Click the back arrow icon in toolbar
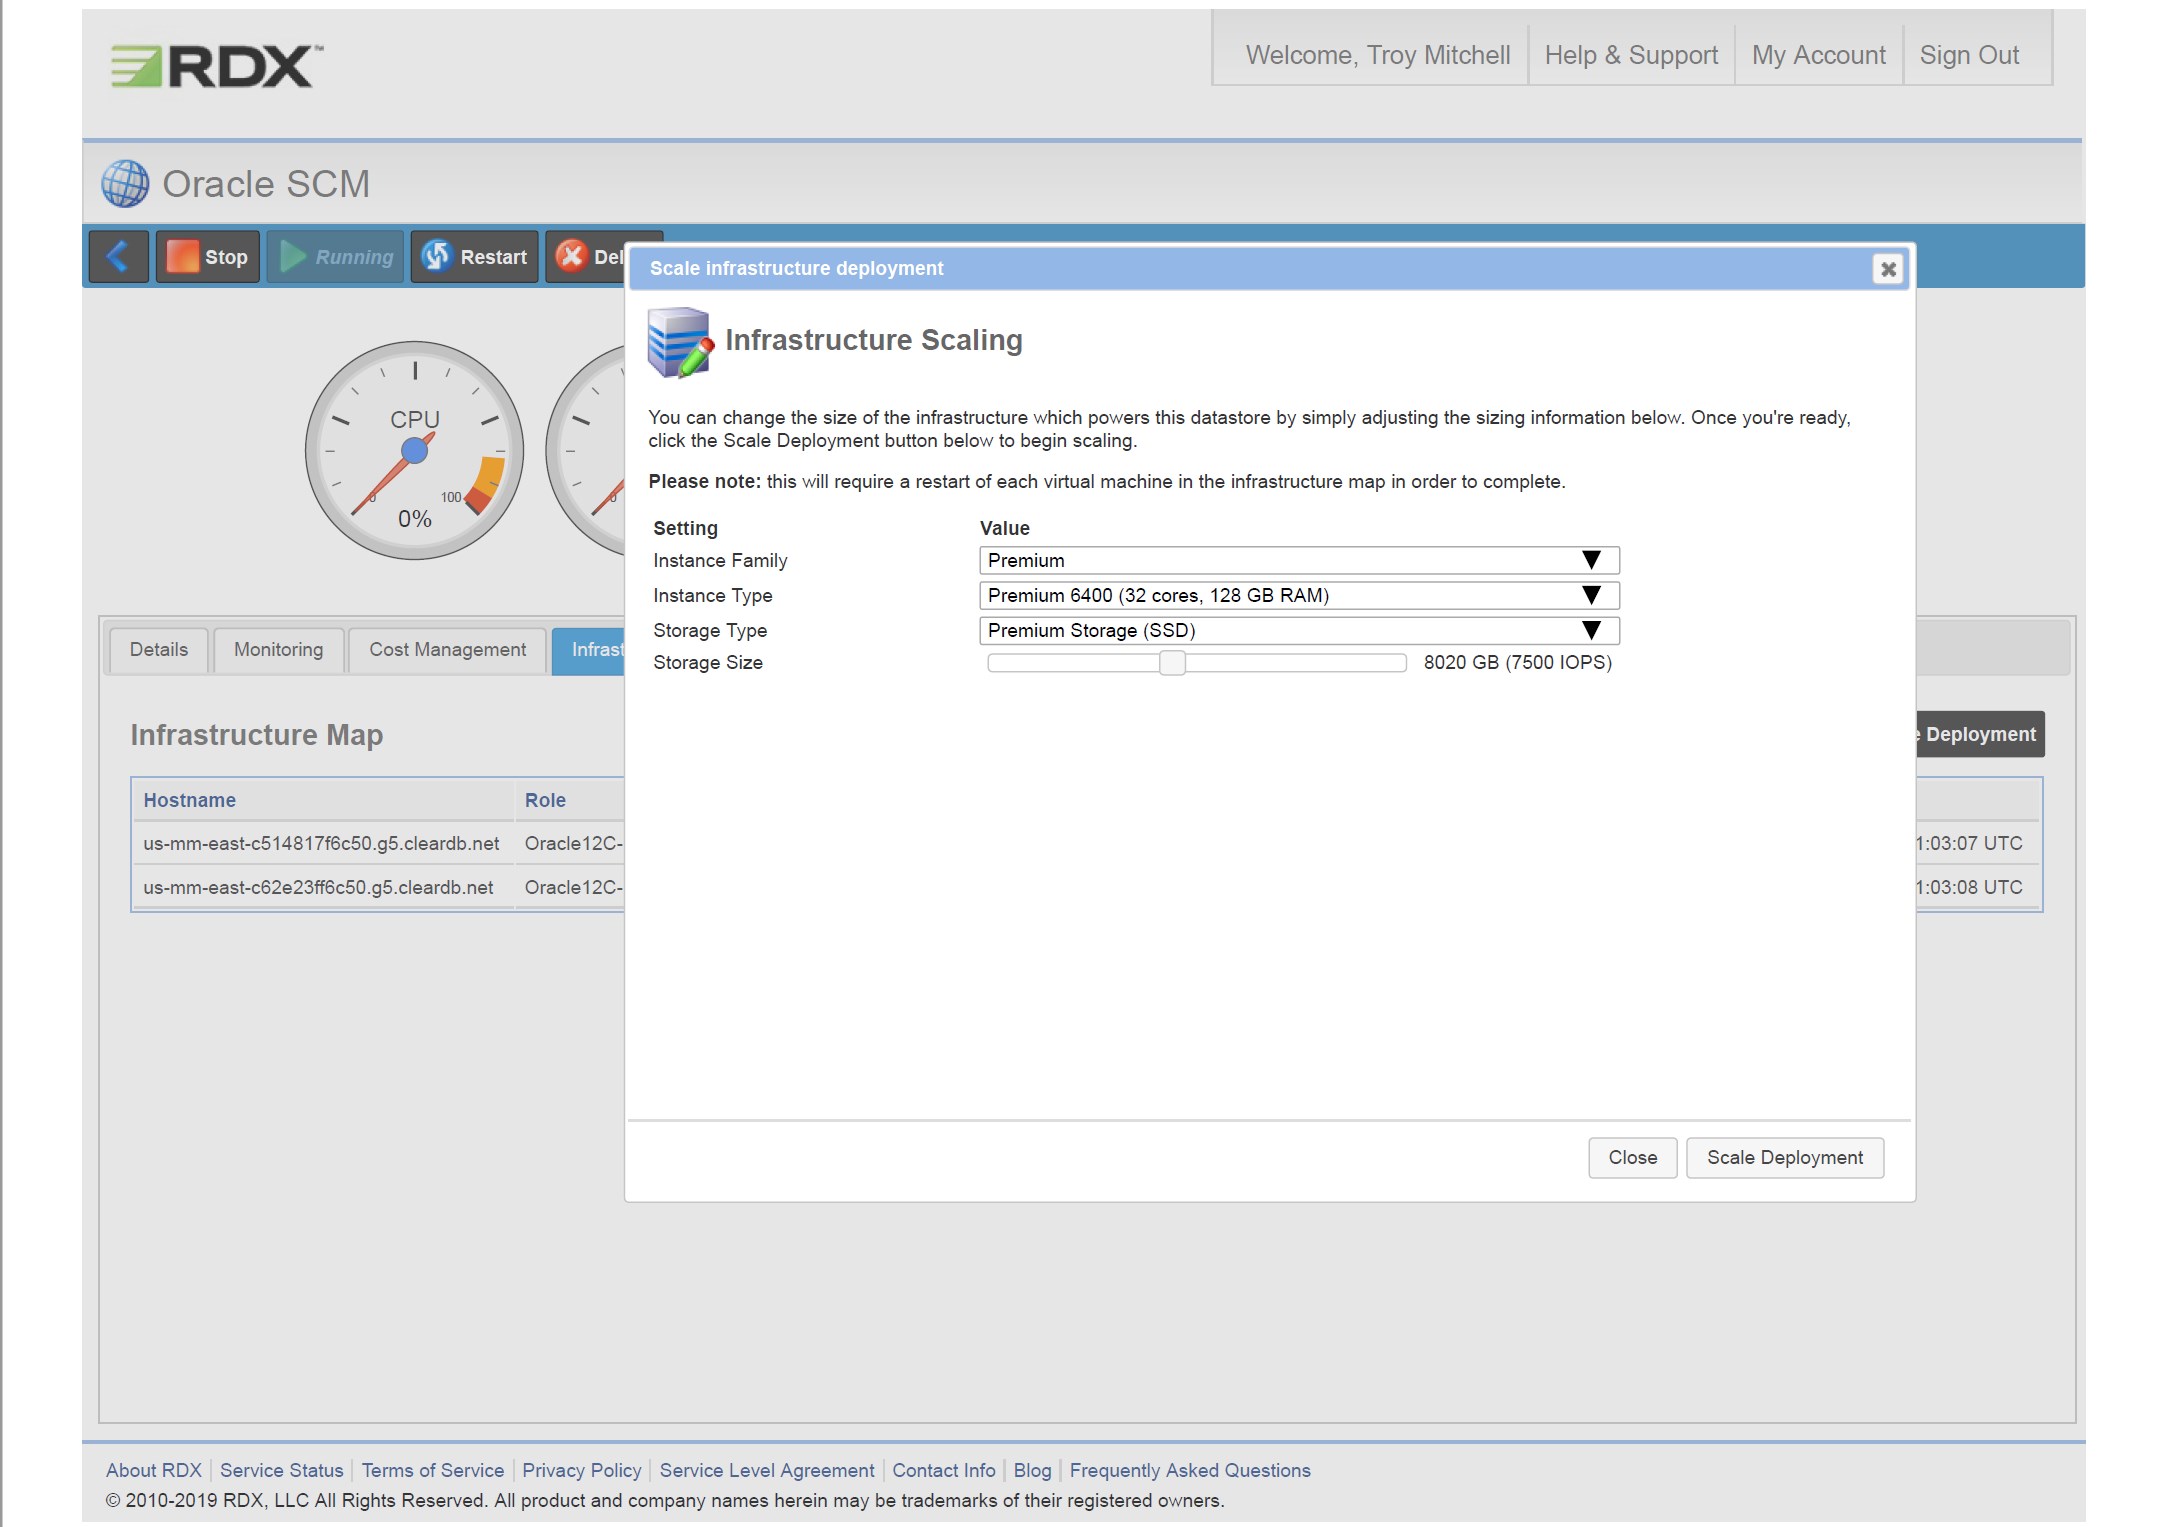 pyautogui.click(x=118, y=257)
